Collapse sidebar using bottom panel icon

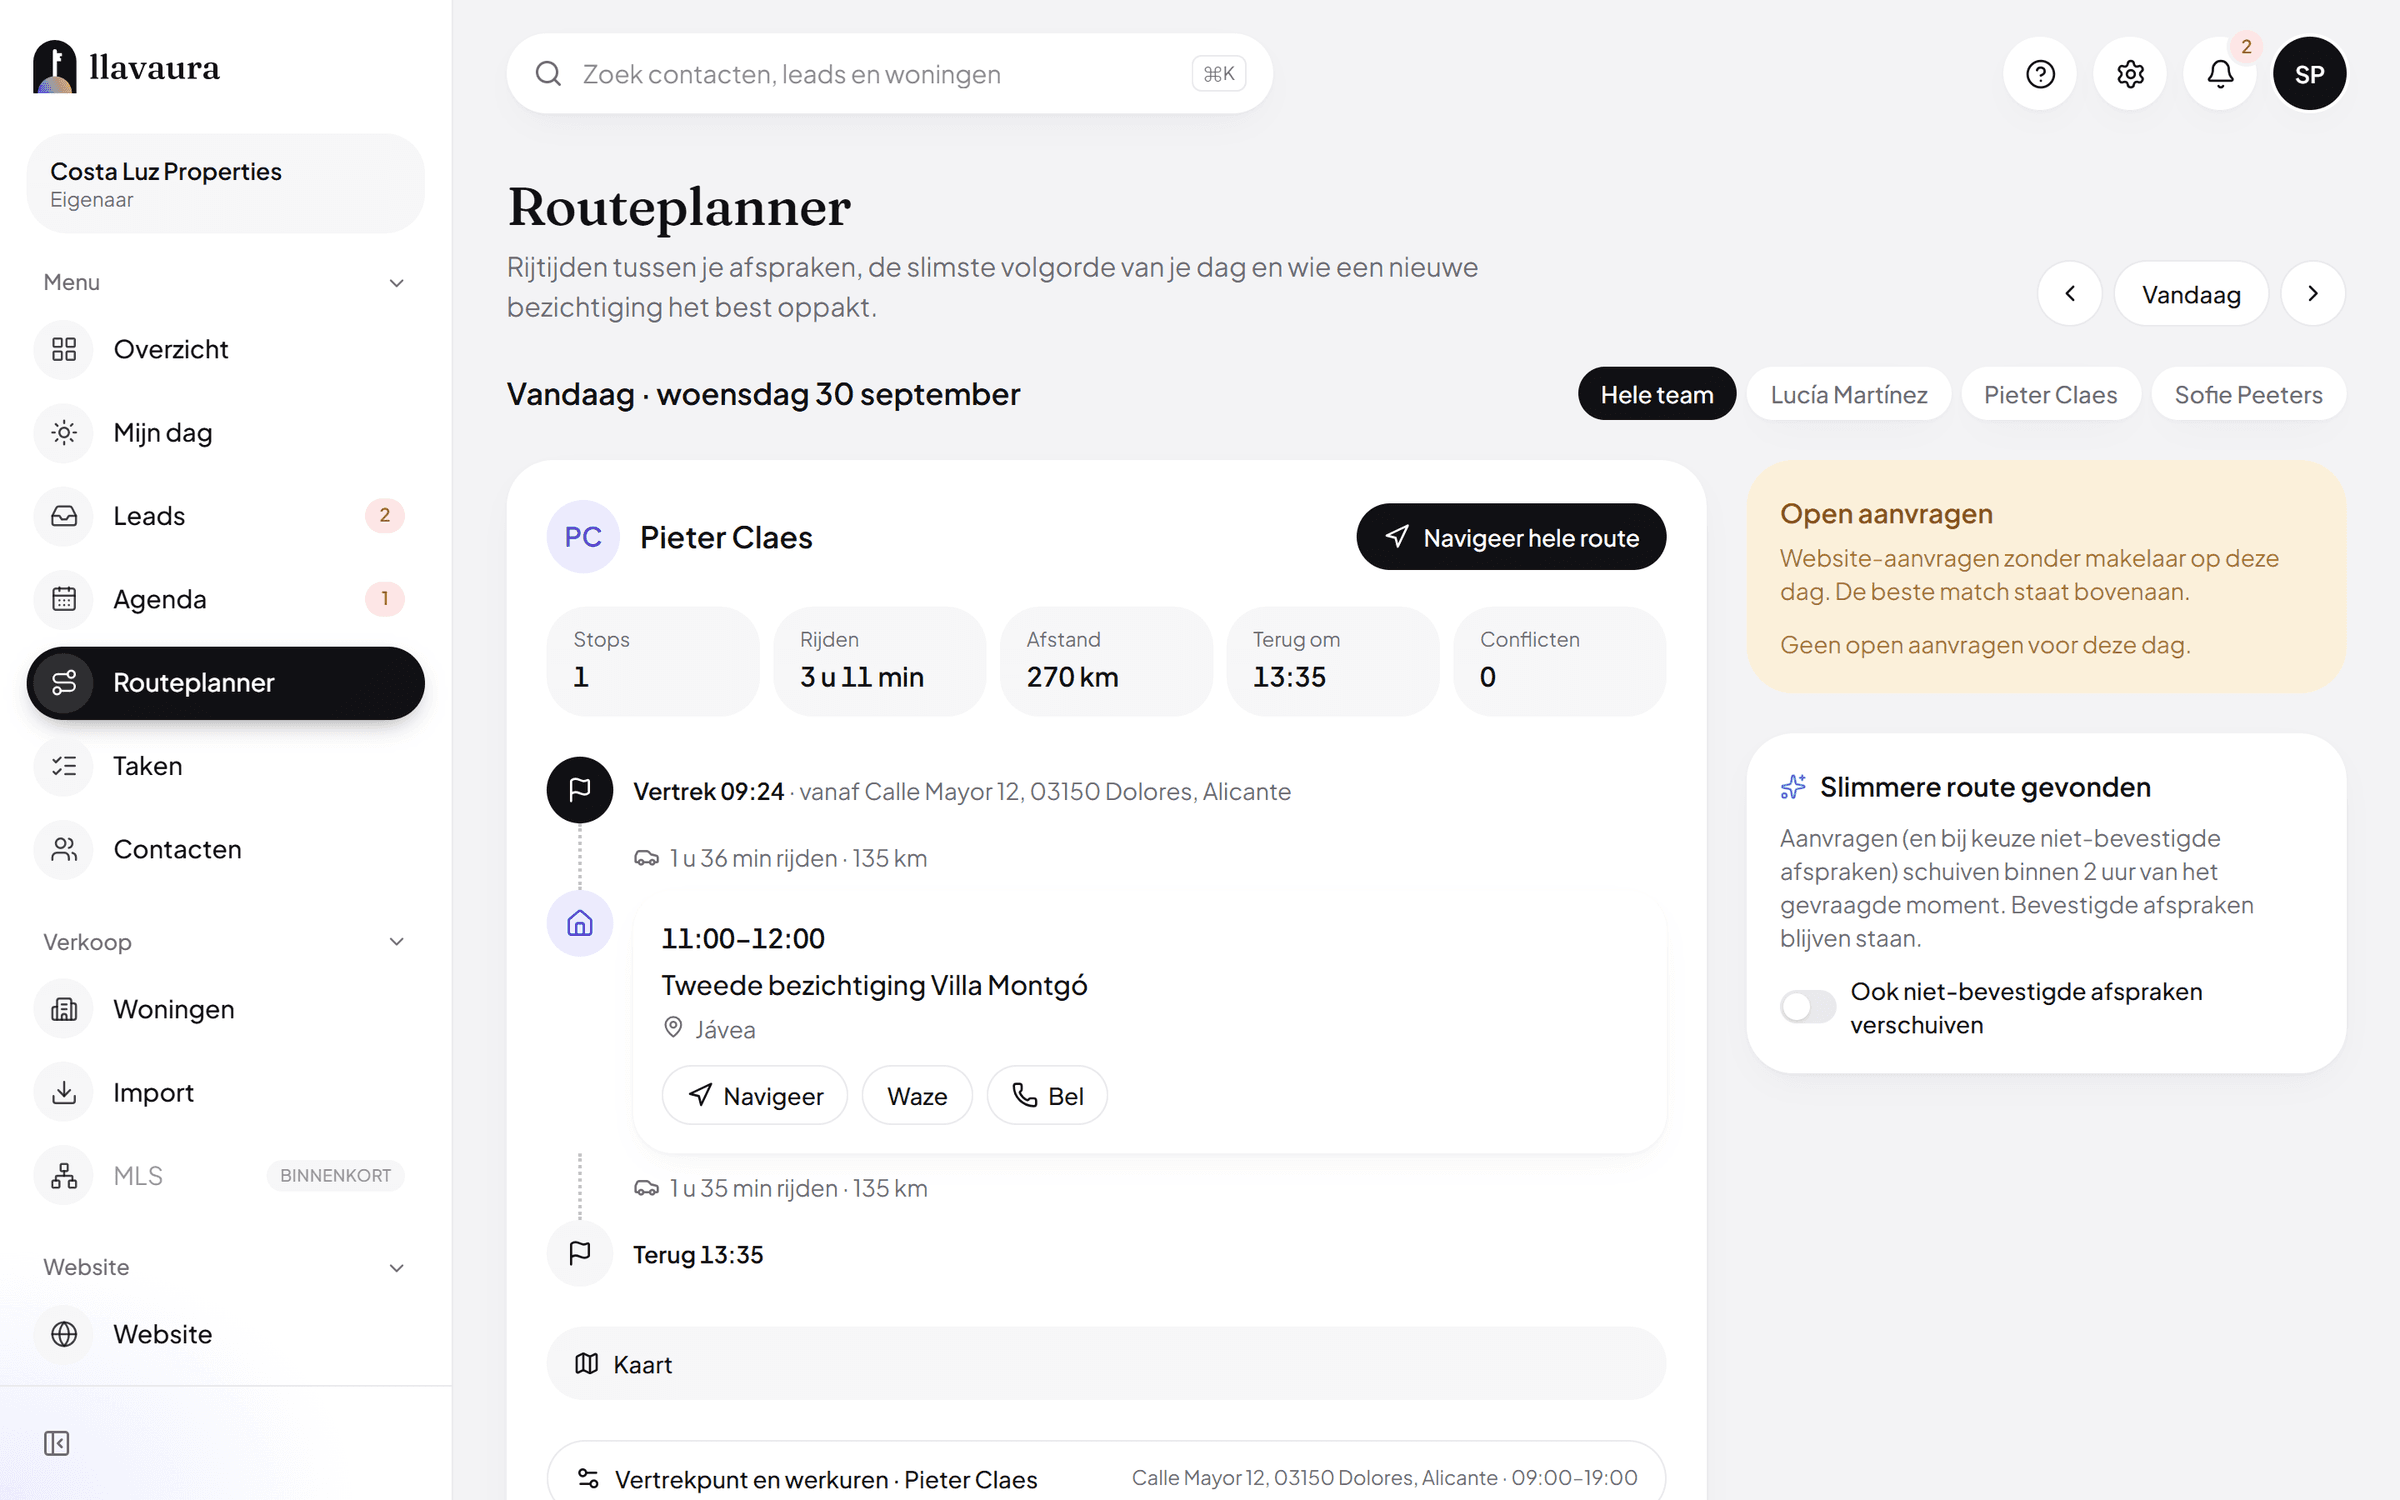57,1443
